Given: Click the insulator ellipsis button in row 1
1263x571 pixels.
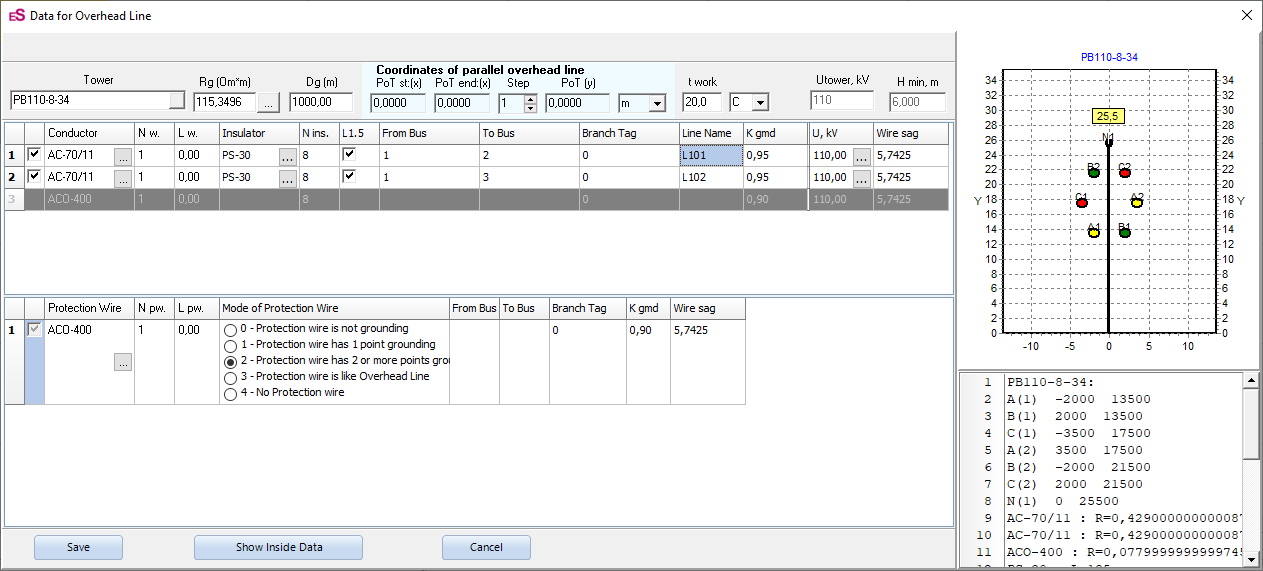Looking at the screenshot, I should coord(287,156).
